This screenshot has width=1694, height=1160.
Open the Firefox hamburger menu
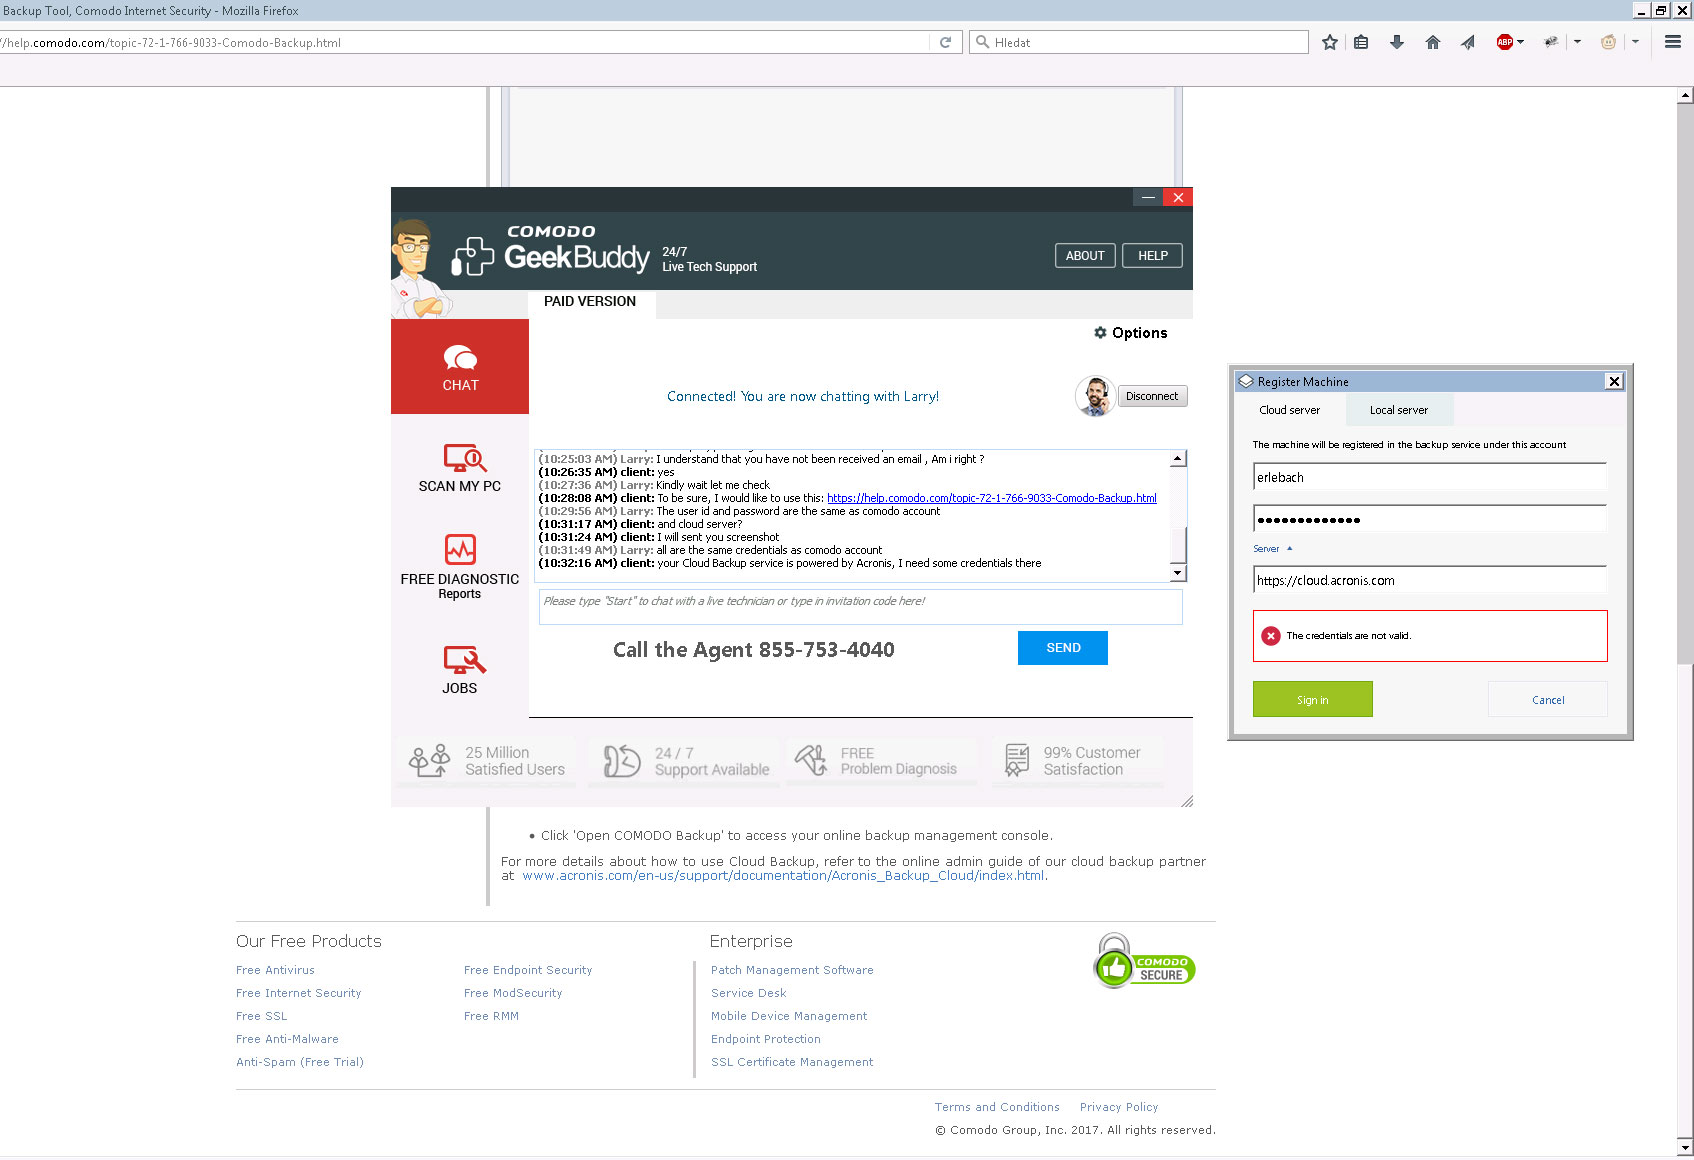[x=1672, y=42]
